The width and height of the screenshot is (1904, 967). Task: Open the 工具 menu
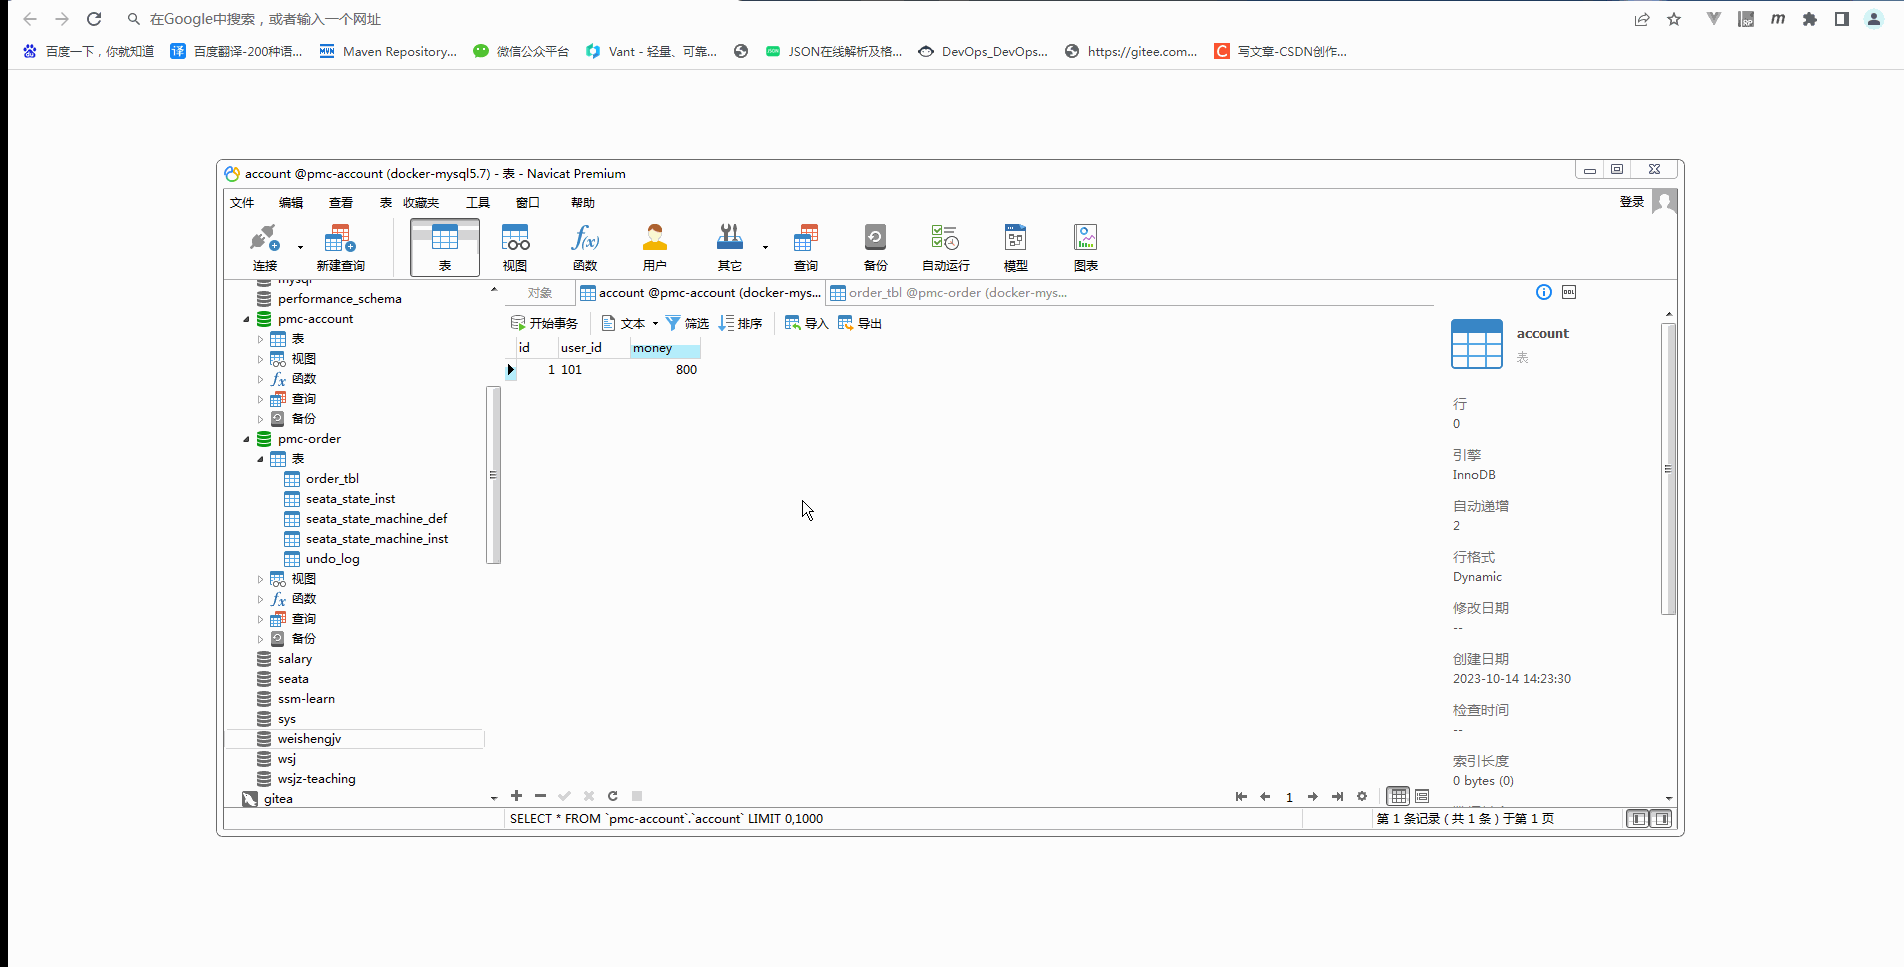[477, 202]
